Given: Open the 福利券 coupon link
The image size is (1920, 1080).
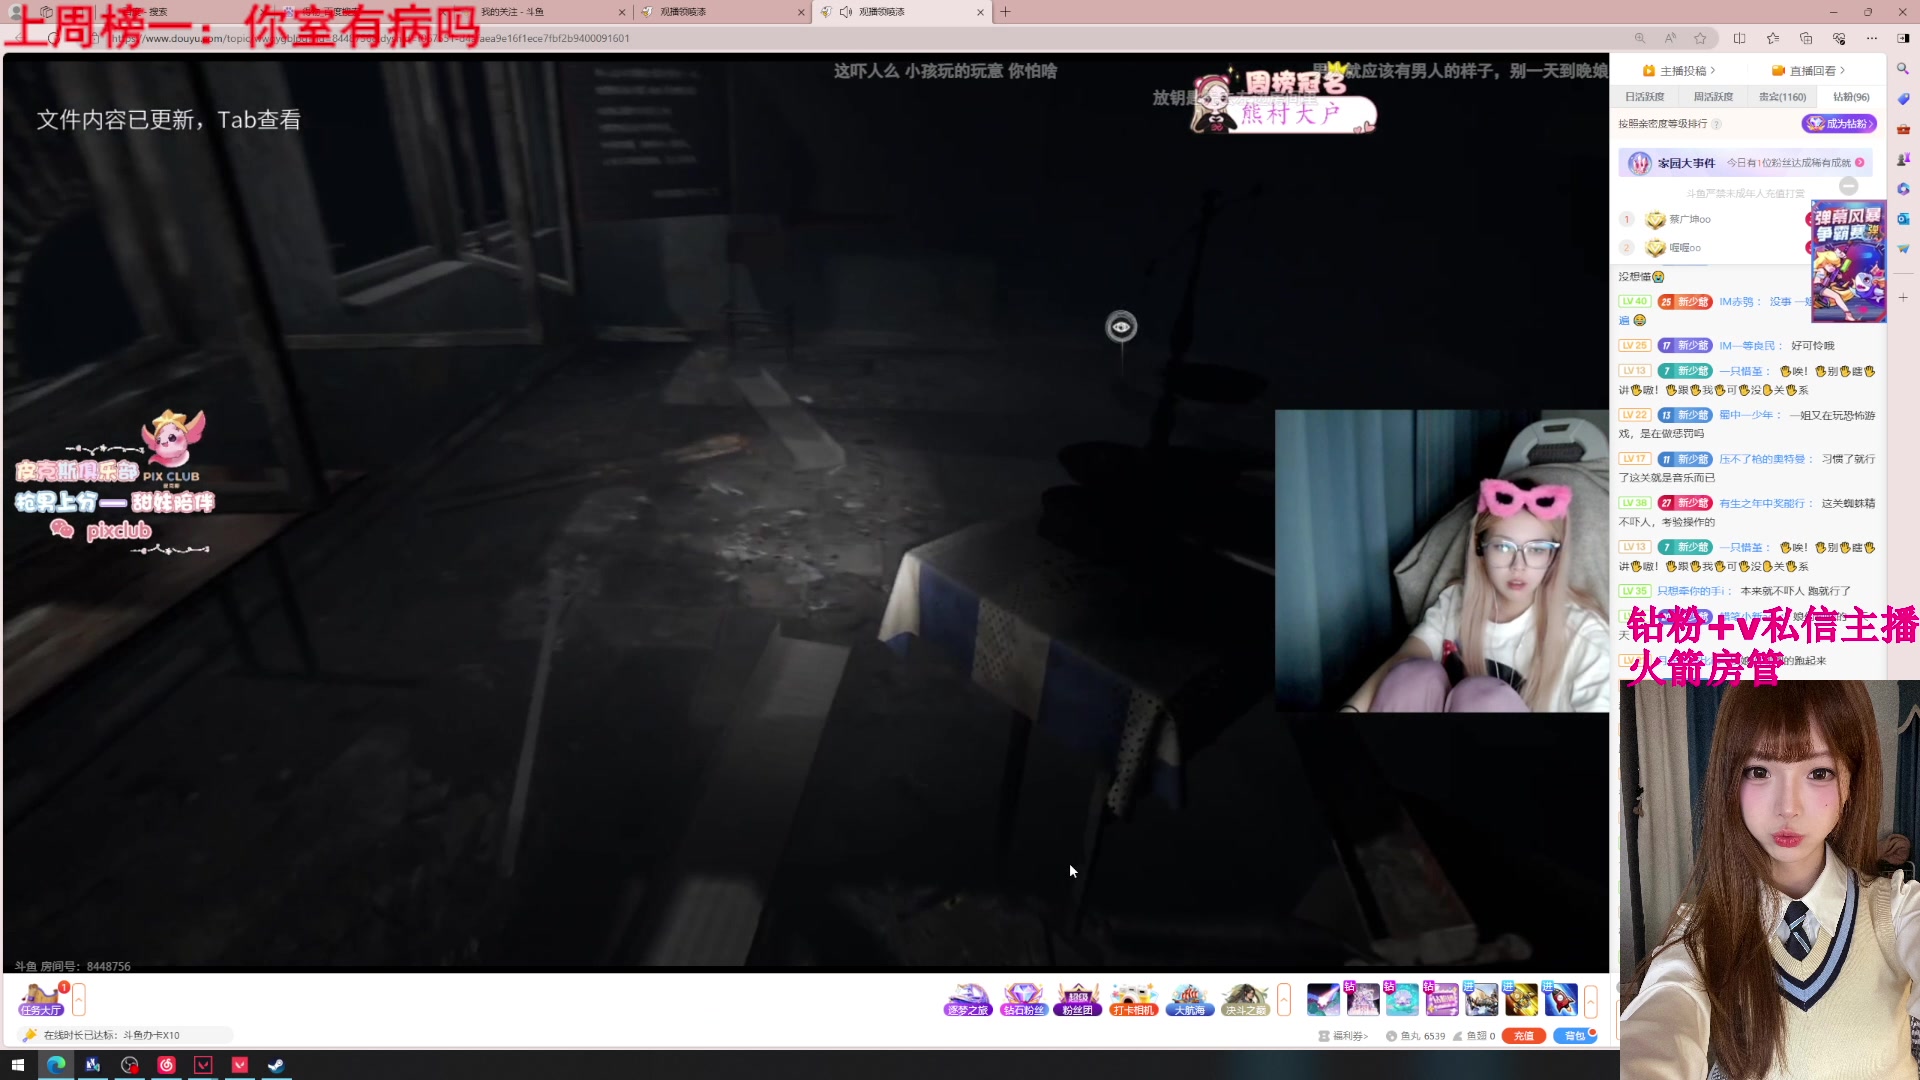Looking at the screenshot, I should [x=1343, y=1036].
